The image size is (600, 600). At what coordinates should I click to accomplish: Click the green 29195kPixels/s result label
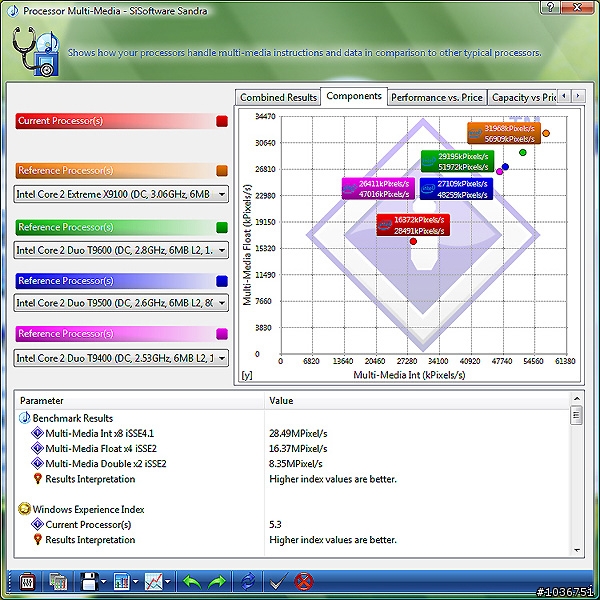[458, 161]
